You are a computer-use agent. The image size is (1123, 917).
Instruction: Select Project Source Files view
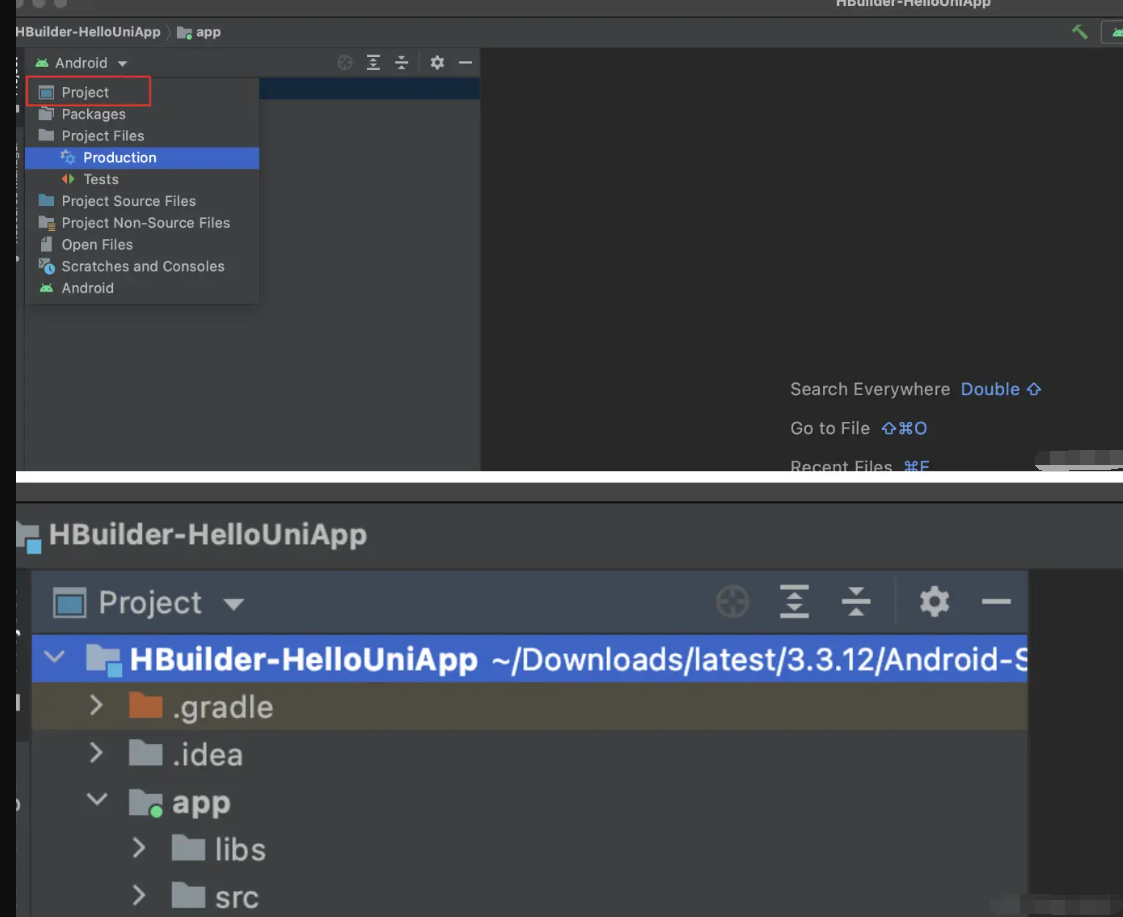pos(142,201)
